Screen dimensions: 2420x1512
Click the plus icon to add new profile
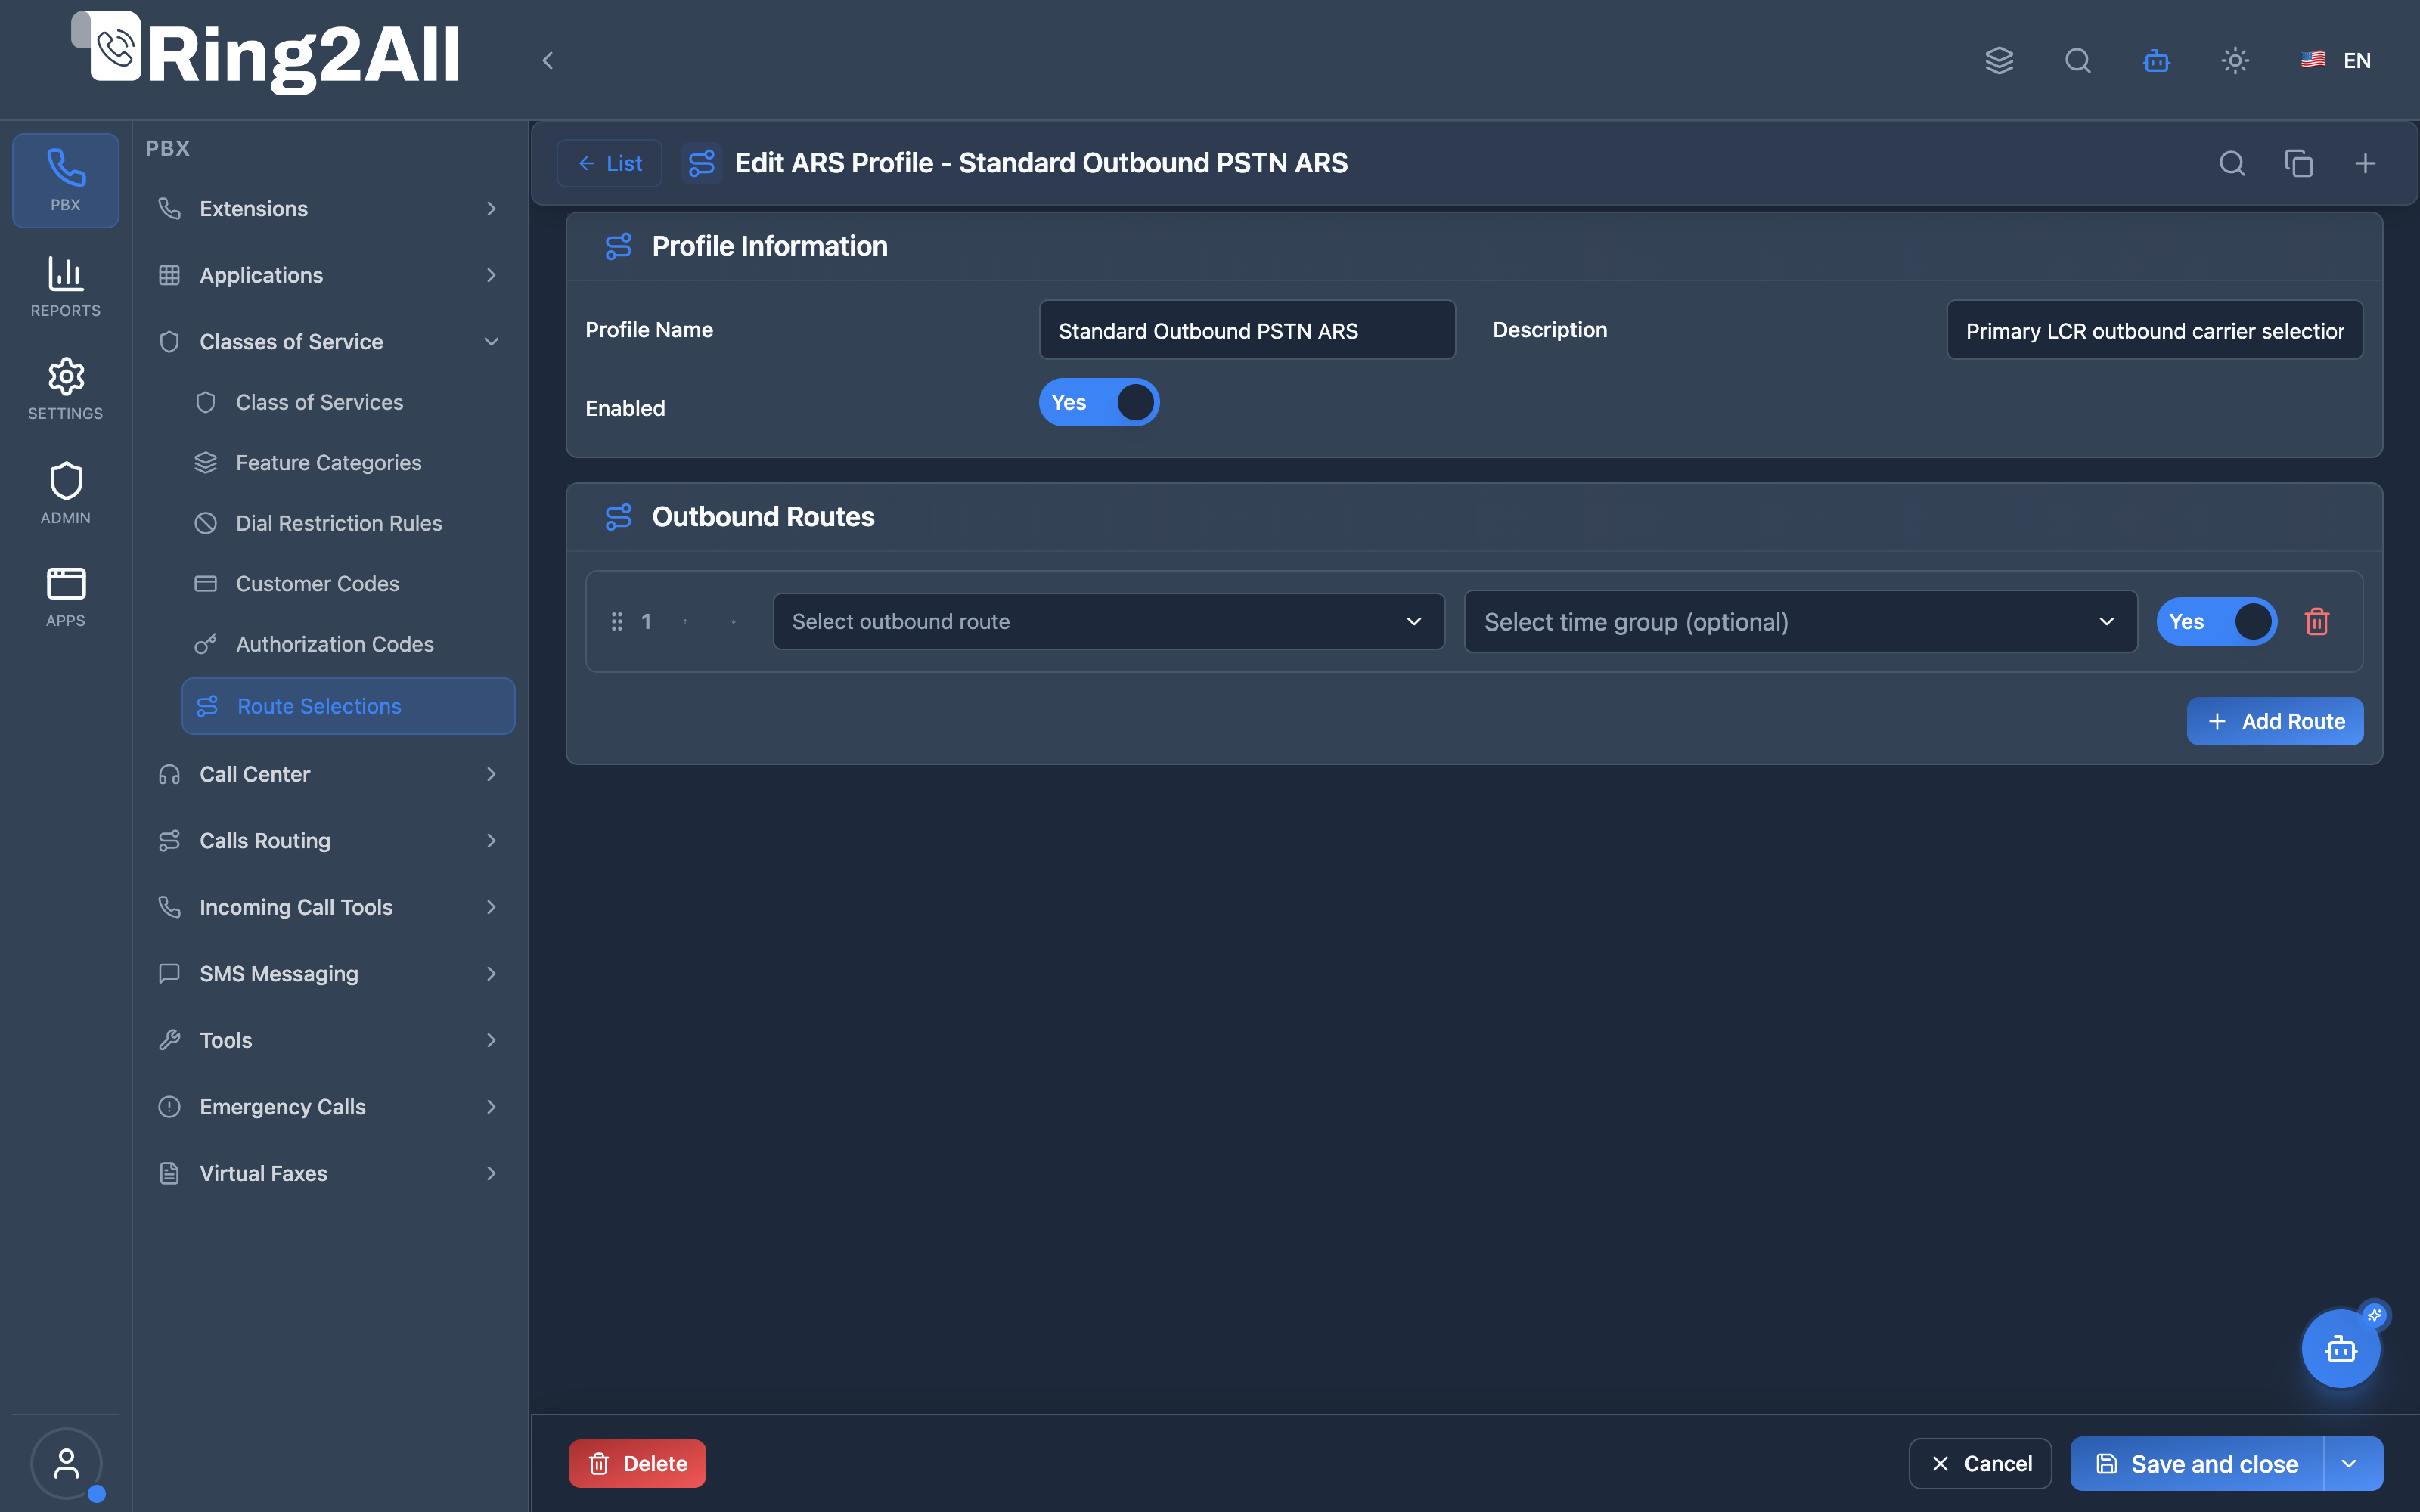[2365, 163]
